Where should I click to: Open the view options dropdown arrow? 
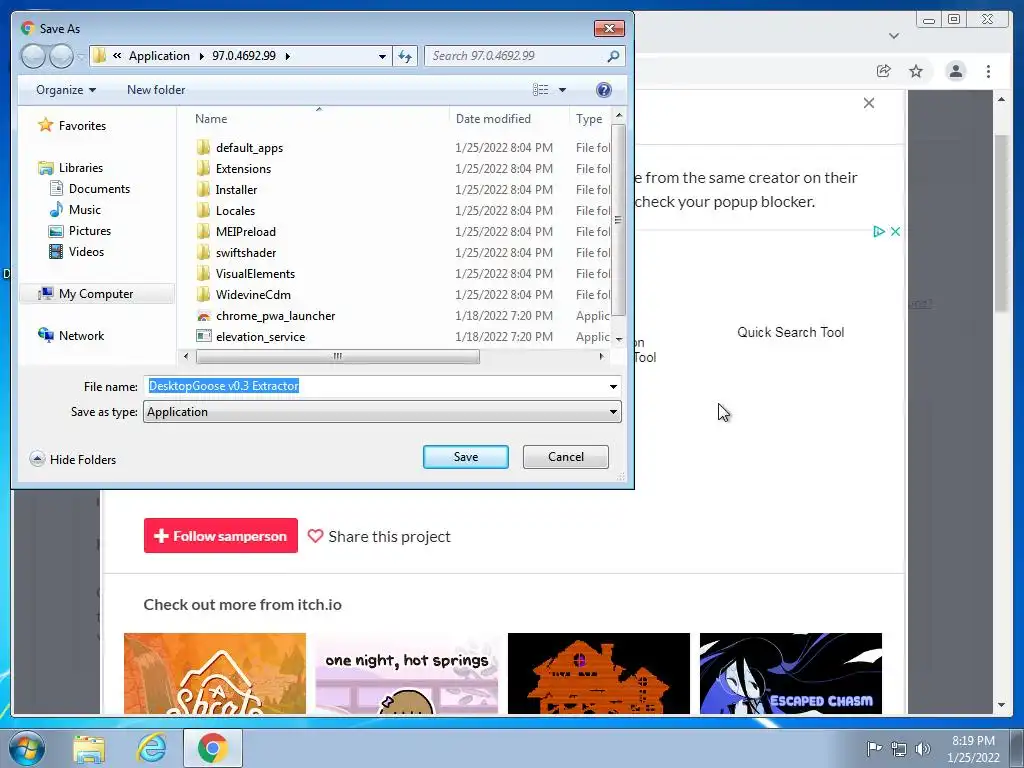[562, 90]
